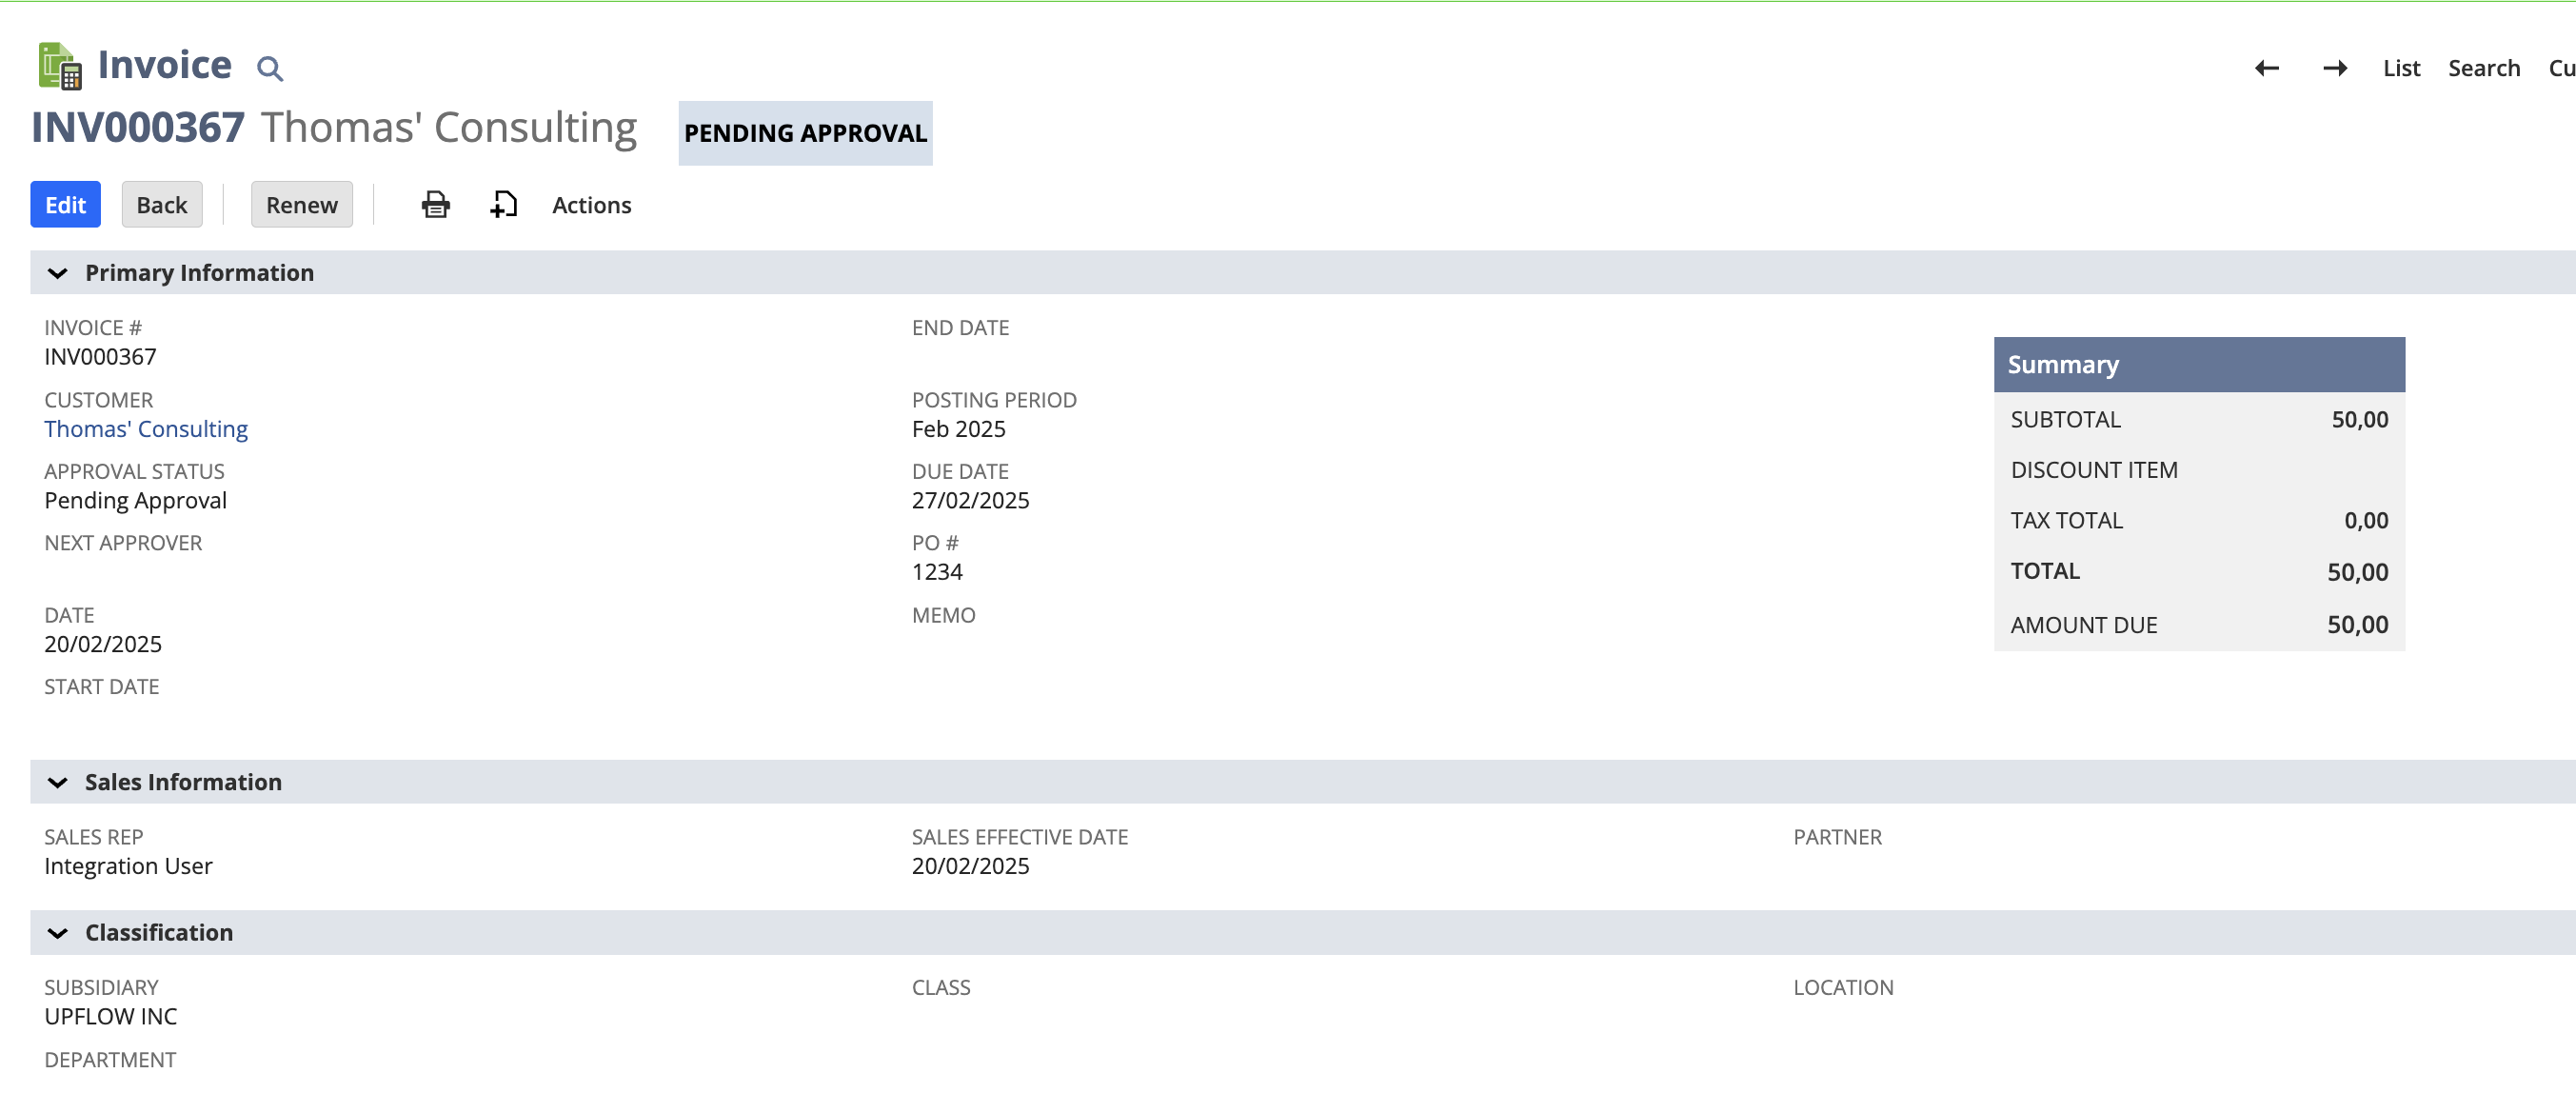
Task: Open the List view link
Action: 2401,68
